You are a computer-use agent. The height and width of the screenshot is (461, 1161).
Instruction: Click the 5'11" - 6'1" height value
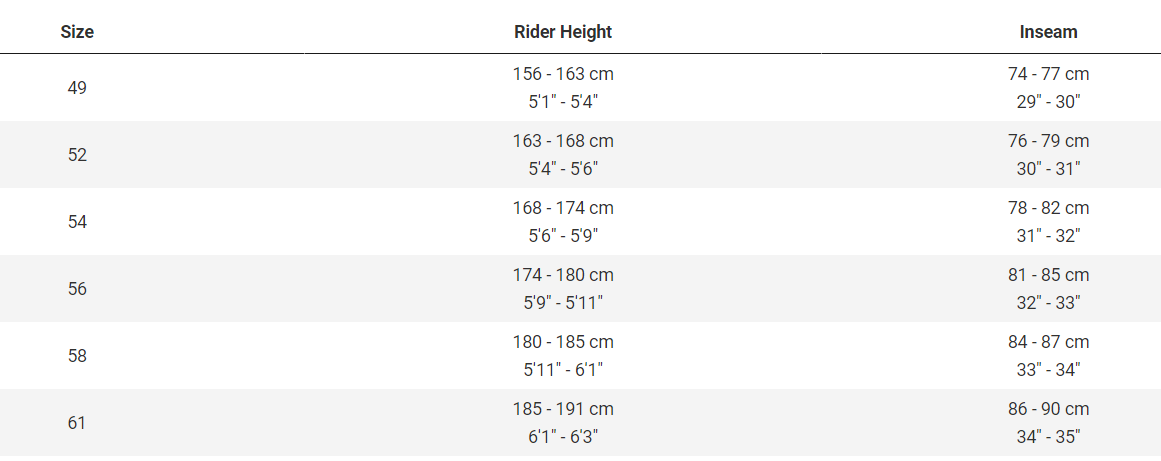[x=563, y=370]
